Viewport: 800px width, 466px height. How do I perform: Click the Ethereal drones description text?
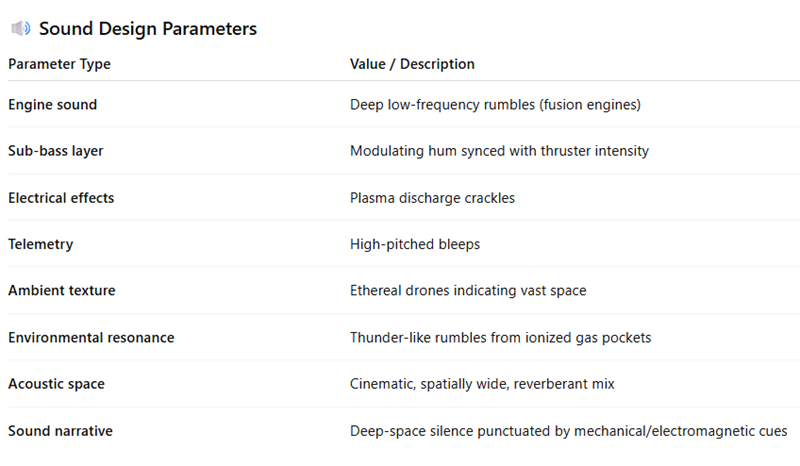point(468,291)
